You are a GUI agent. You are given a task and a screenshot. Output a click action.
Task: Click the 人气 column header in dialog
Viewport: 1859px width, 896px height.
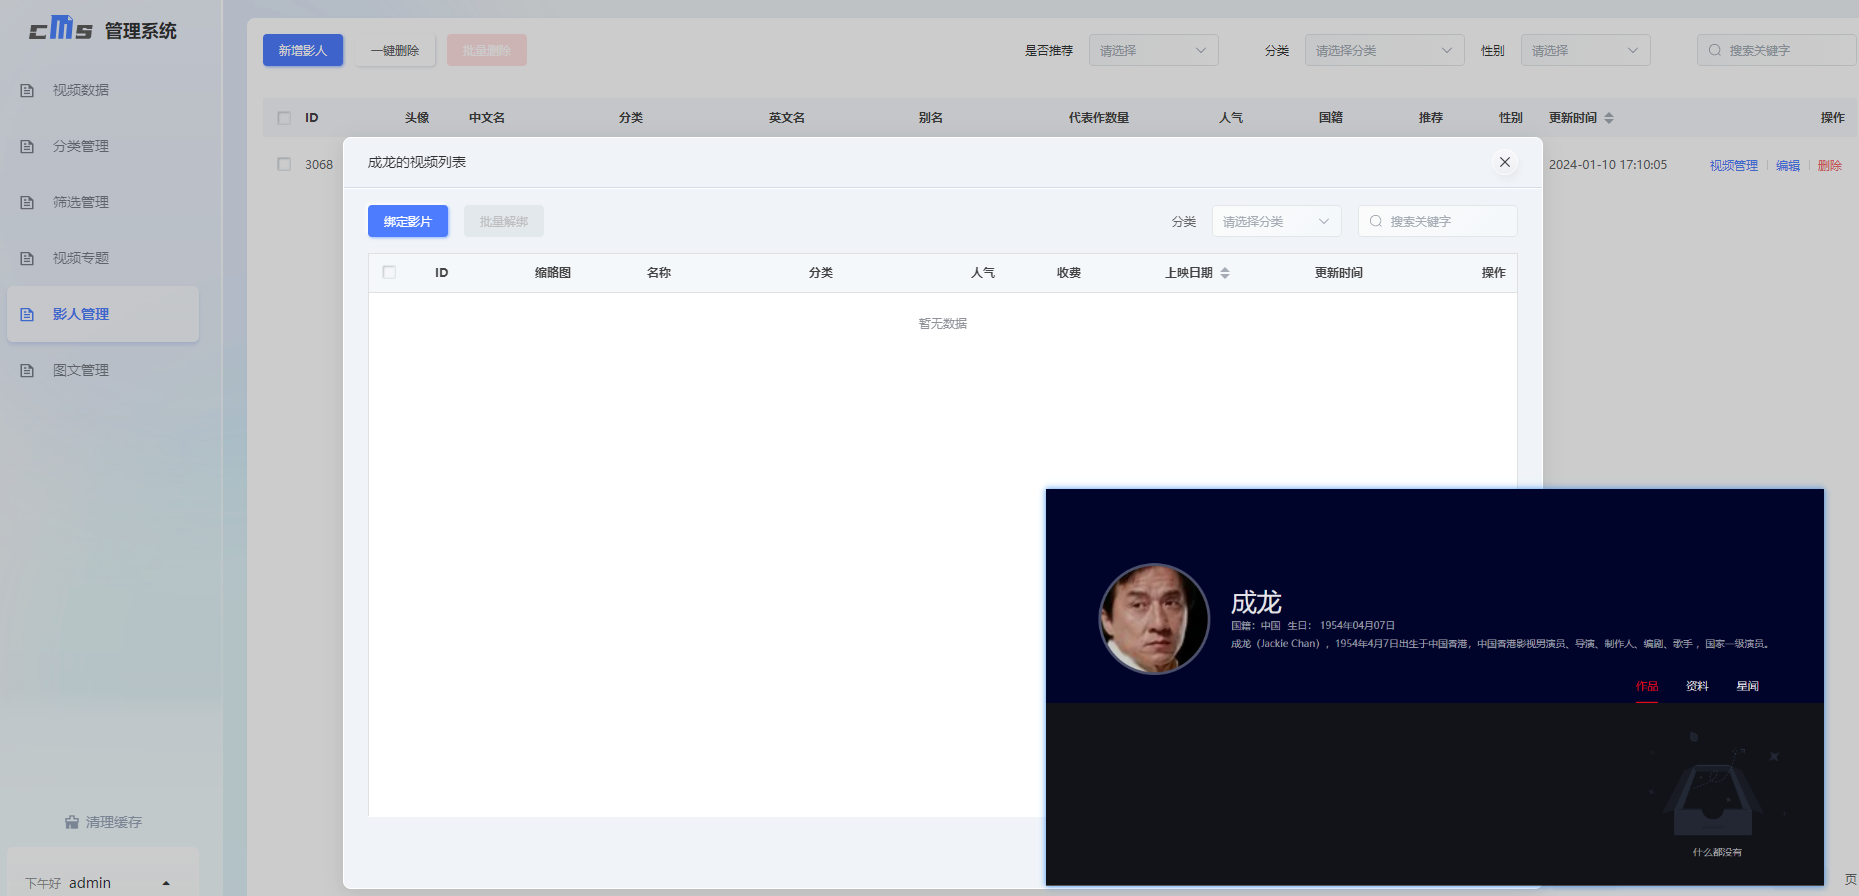[x=983, y=273]
